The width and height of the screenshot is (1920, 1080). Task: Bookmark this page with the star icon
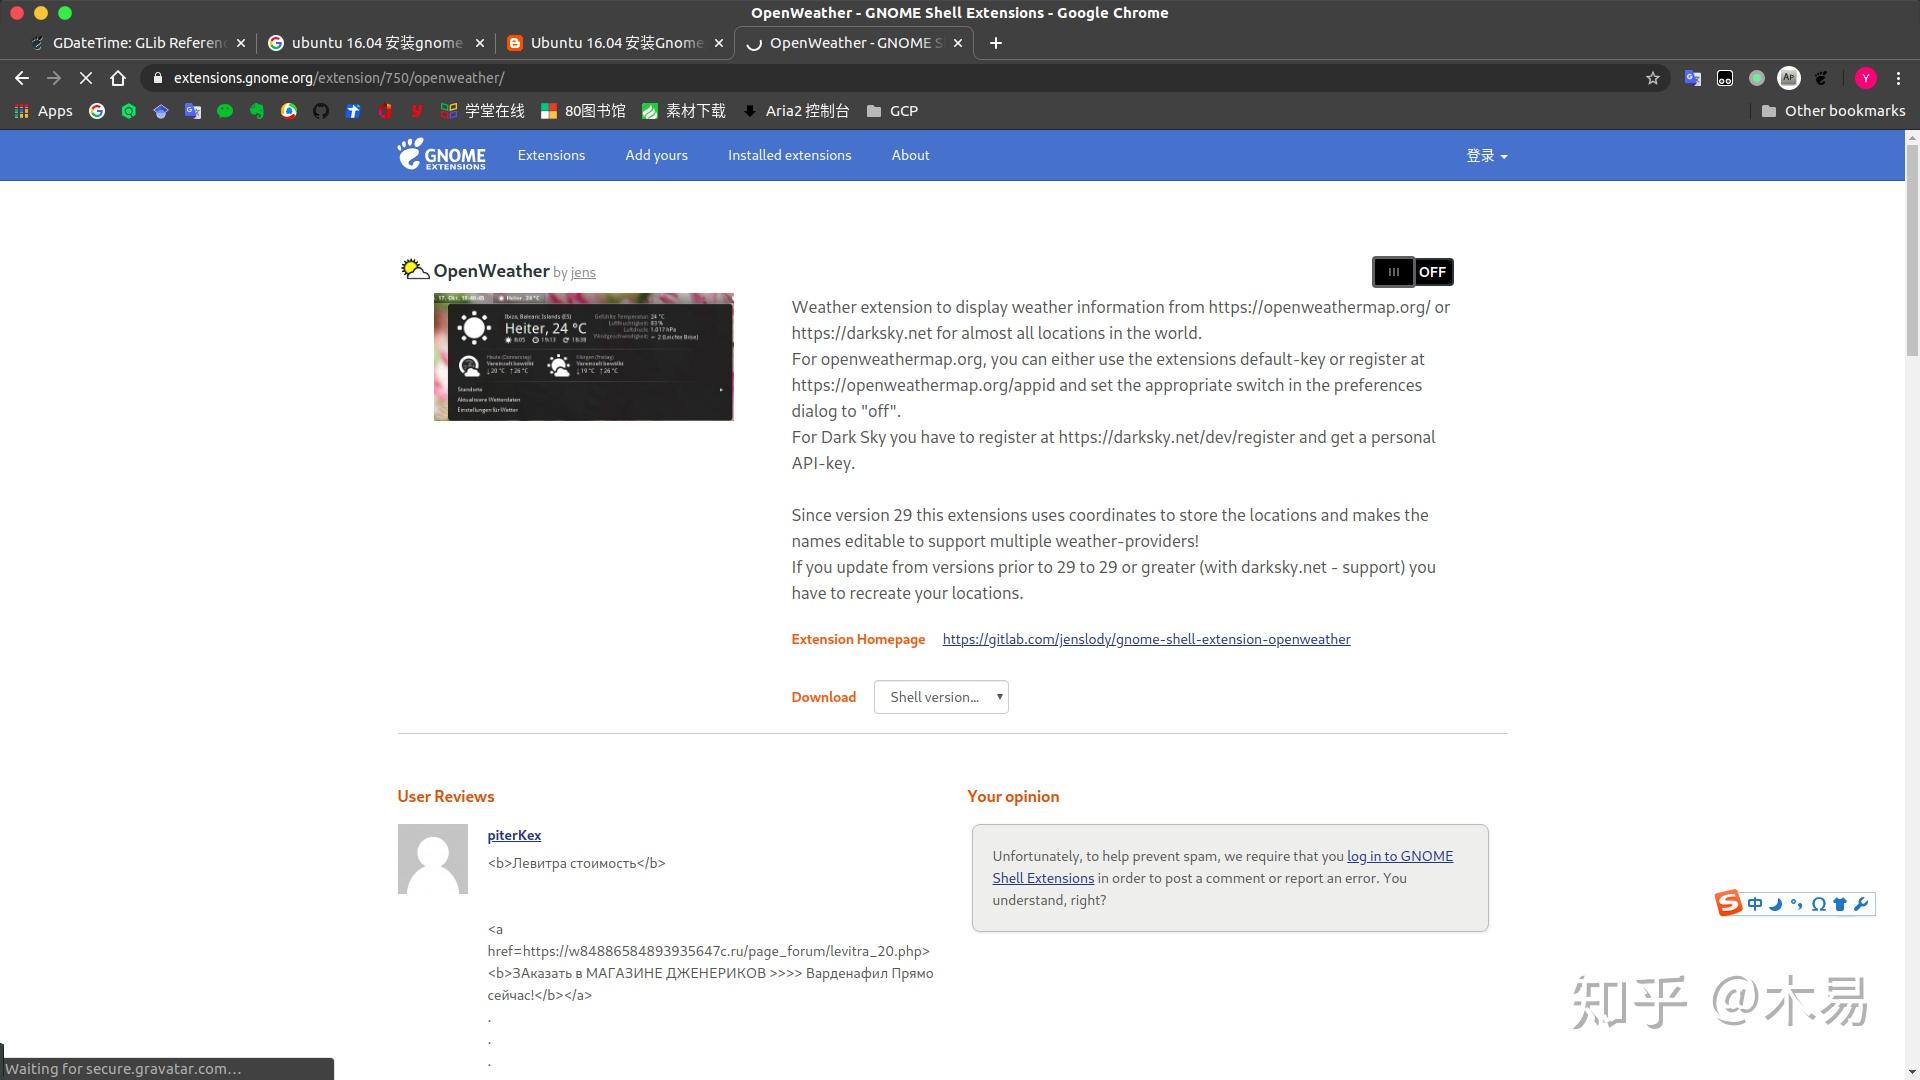point(1653,78)
